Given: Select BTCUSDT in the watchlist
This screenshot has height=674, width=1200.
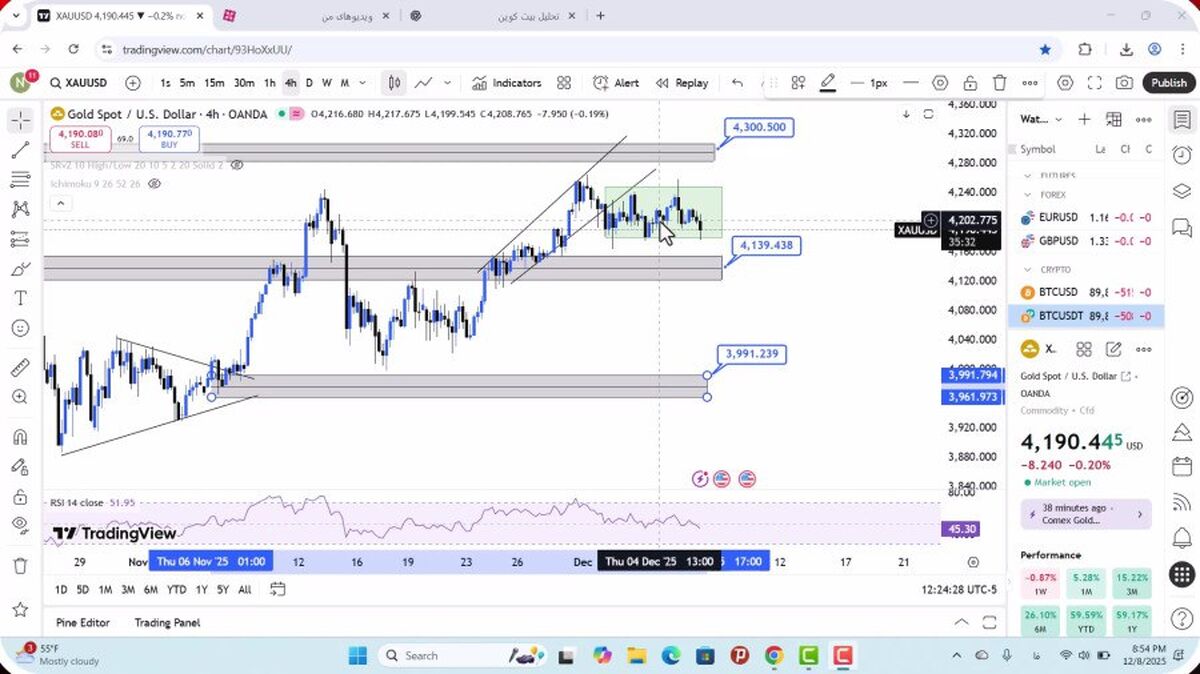Looking at the screenshot, I should (x=1086, y=316).
